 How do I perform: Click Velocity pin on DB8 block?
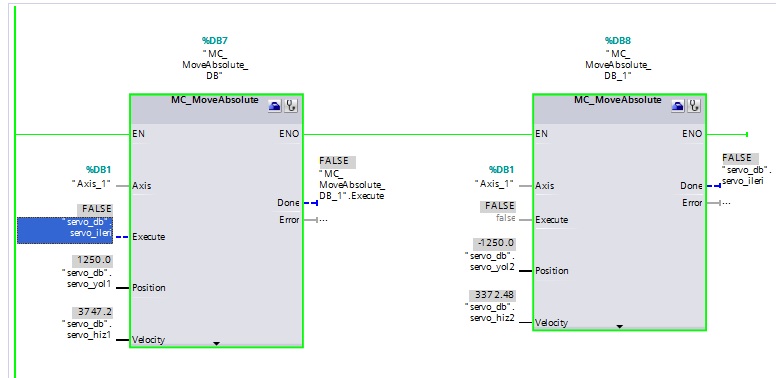pyautogui.click(x=551, y=323)
